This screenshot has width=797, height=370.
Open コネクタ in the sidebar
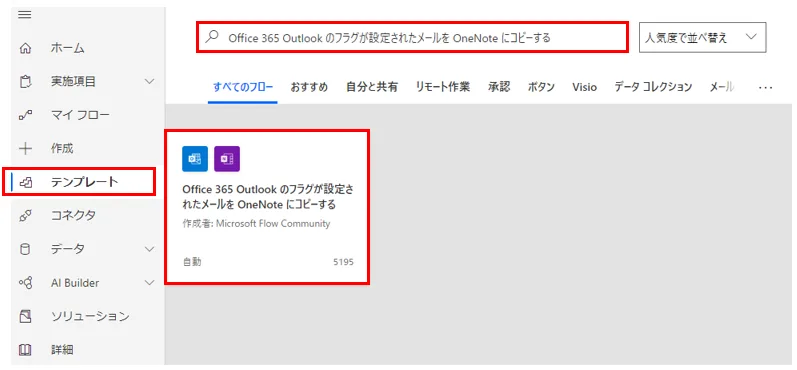(73, 215)
